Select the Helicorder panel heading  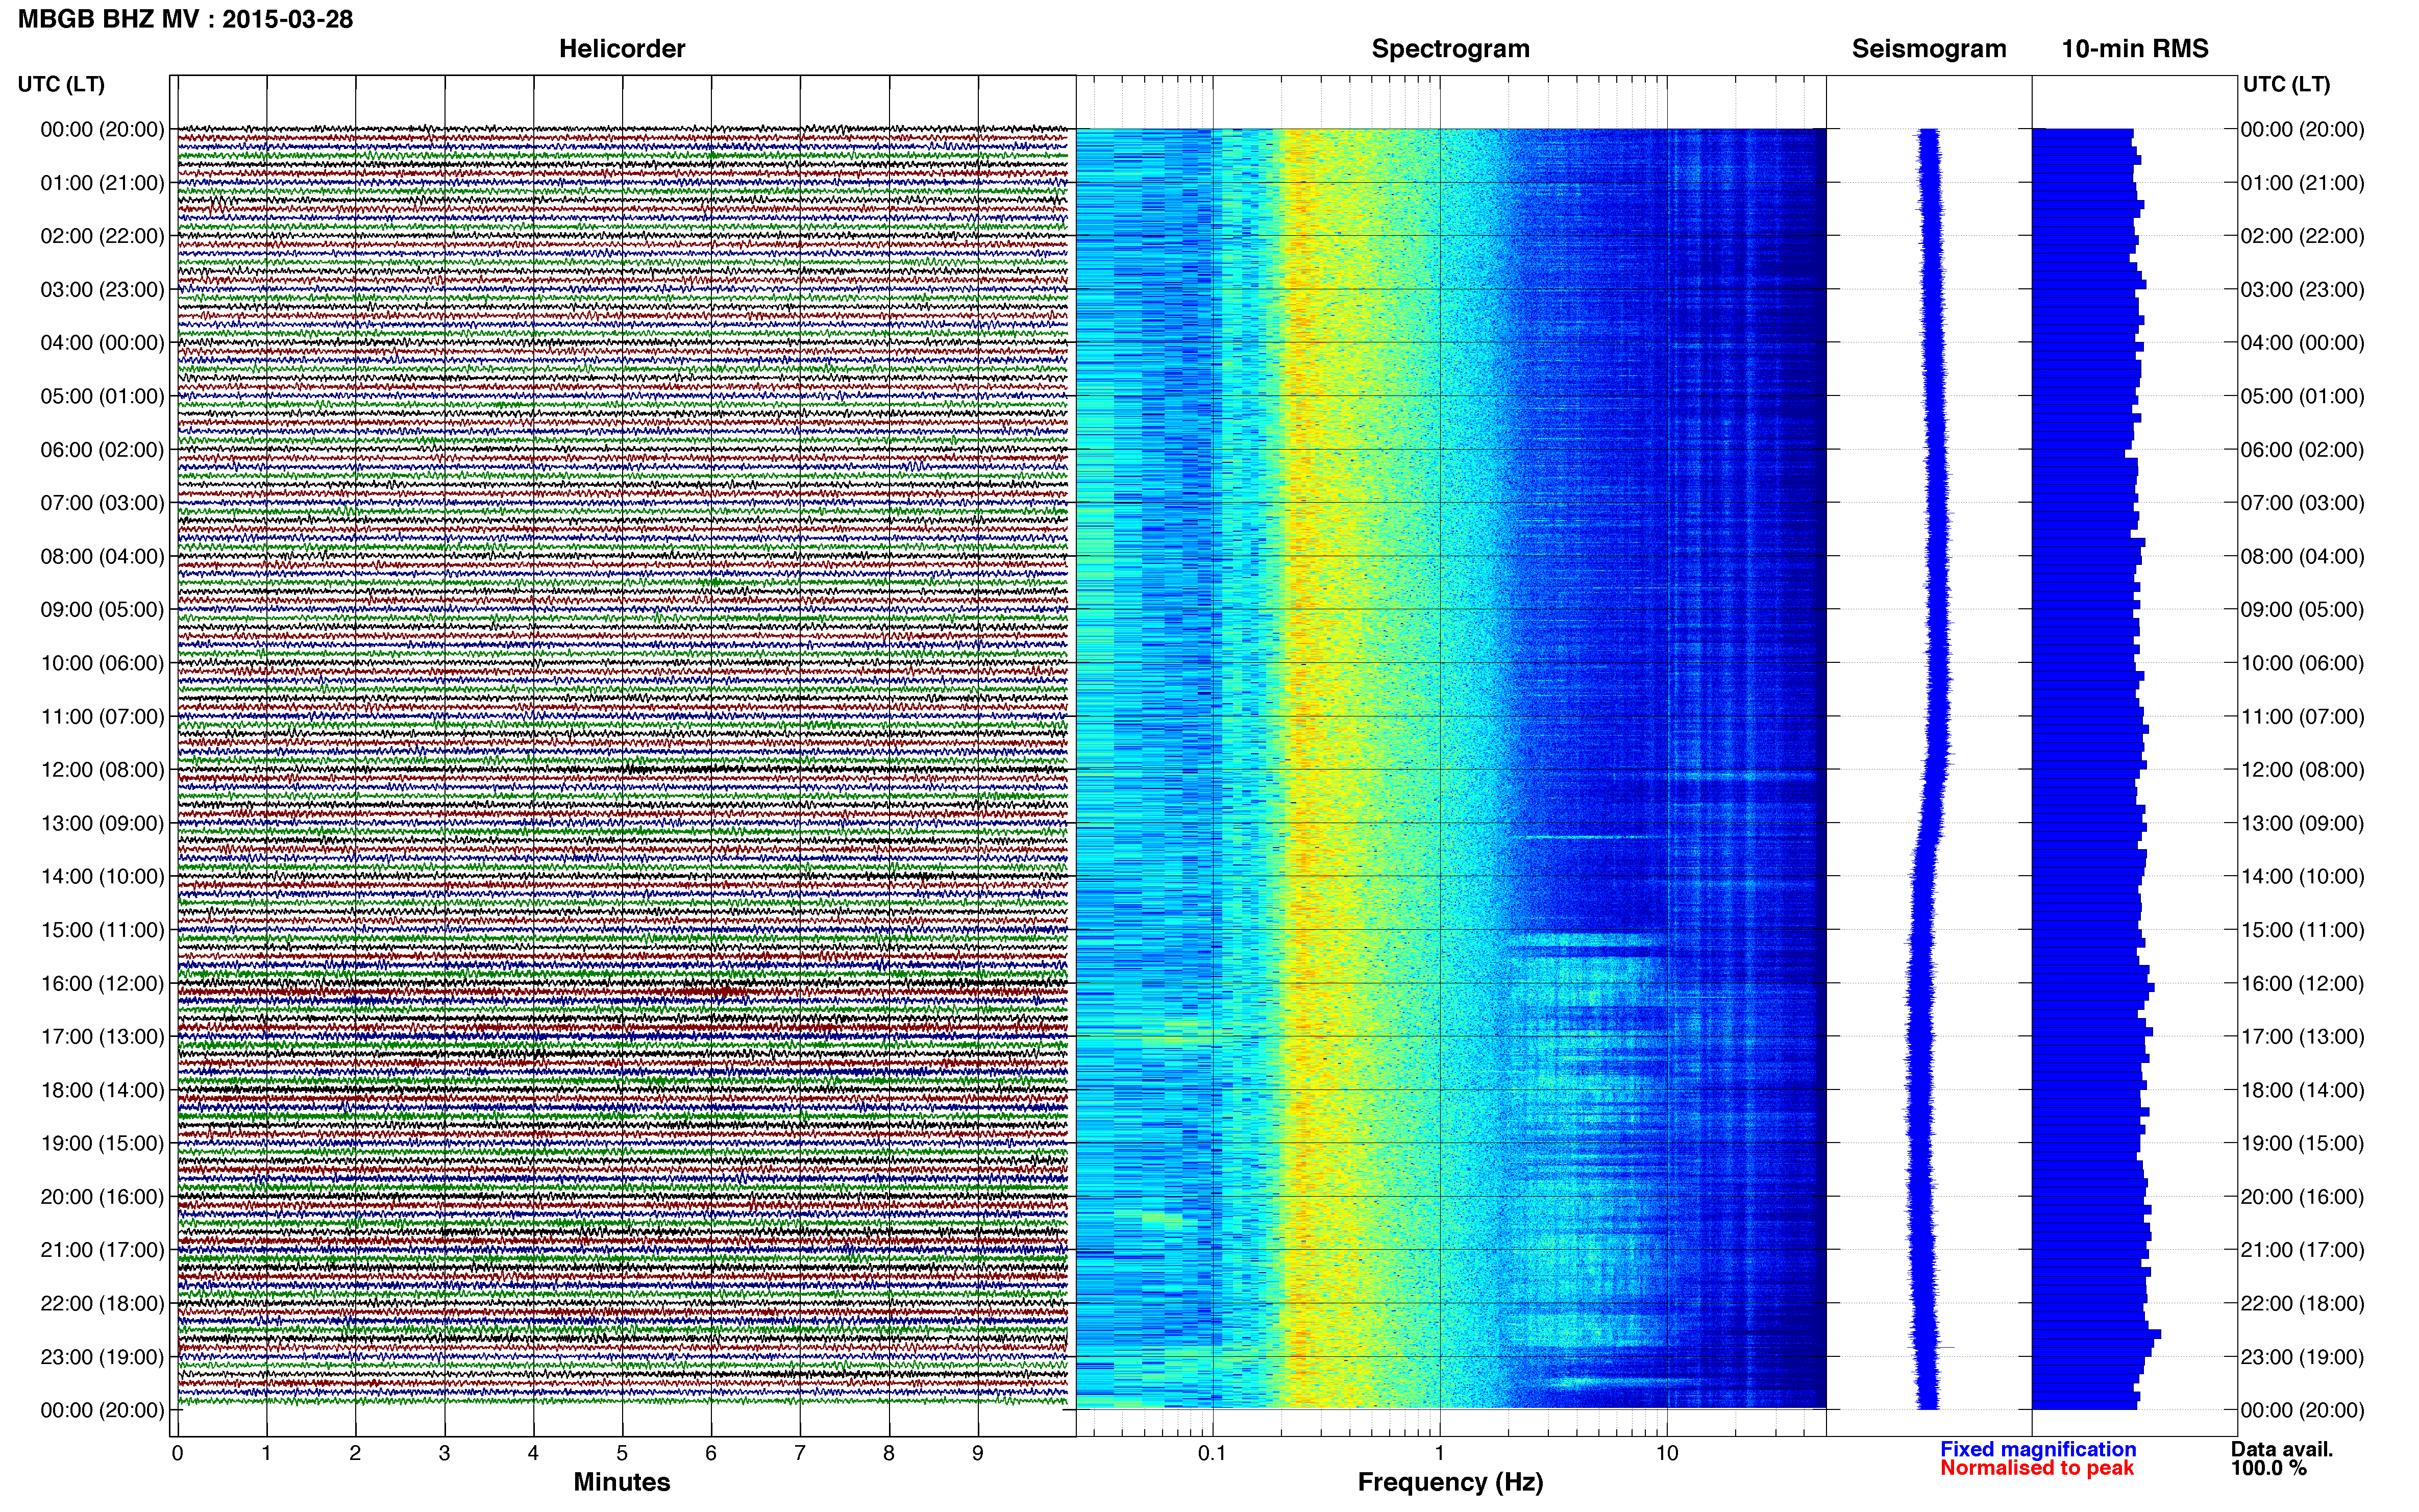[x=622, y=49]
